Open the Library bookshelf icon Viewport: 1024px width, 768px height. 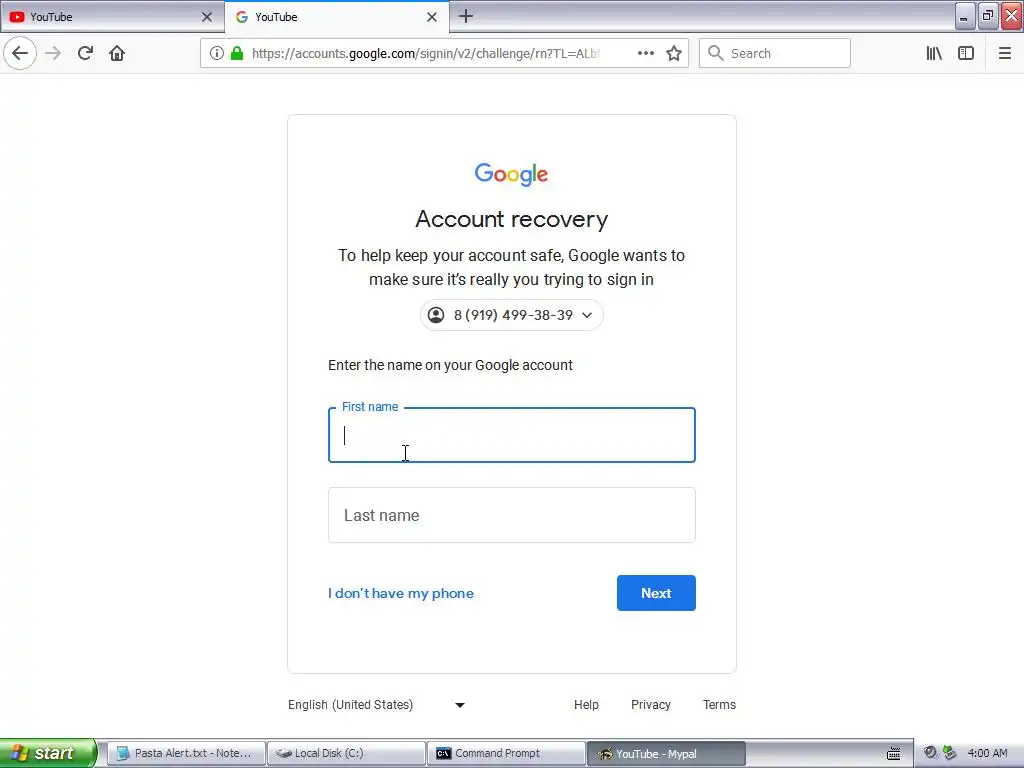point(935,54)
